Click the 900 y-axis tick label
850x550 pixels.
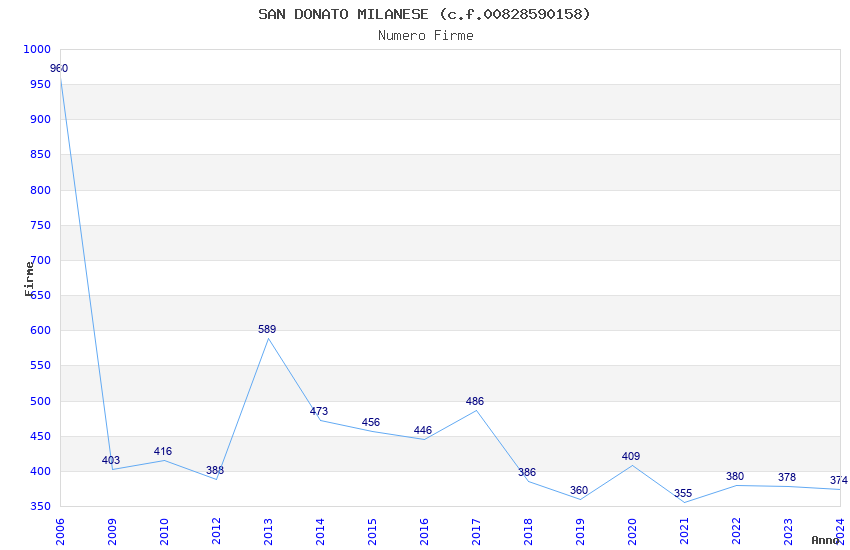(x=40, y=120)
